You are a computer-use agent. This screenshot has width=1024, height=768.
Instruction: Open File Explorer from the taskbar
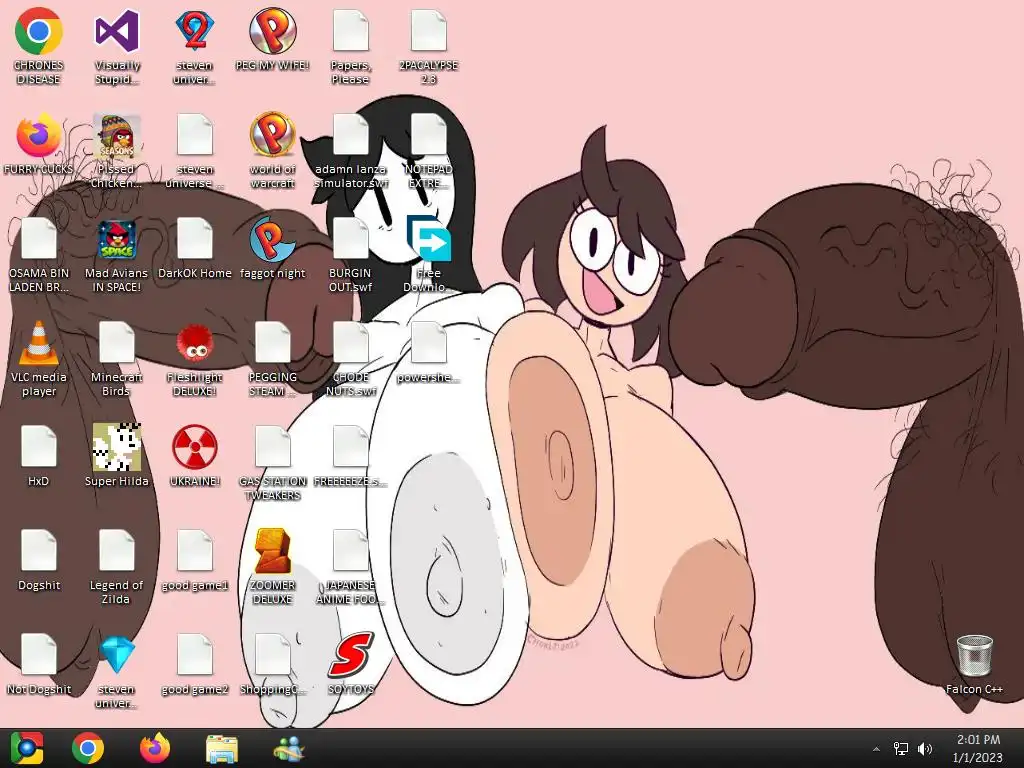click(221, 748)
